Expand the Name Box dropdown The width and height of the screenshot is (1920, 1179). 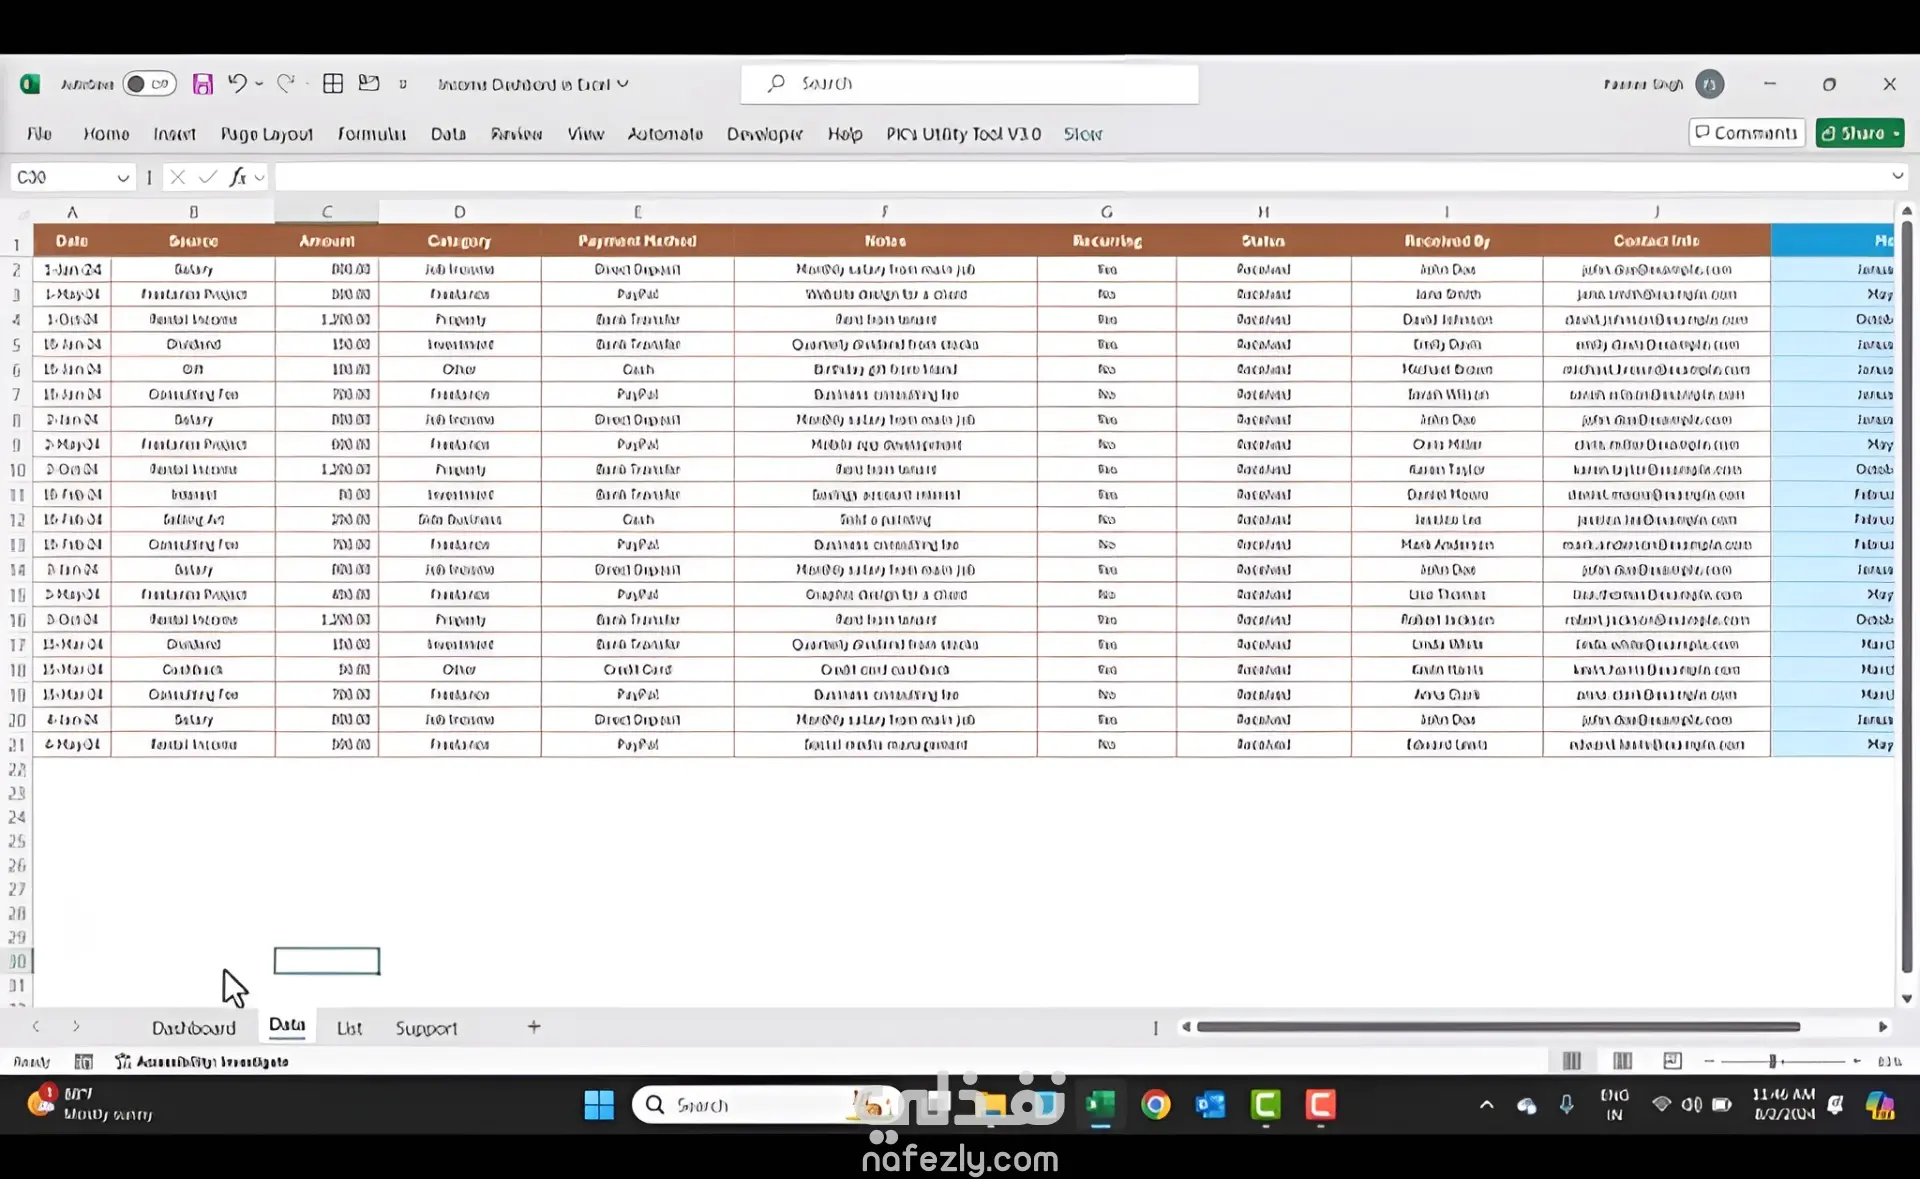[x=123, y=178]
